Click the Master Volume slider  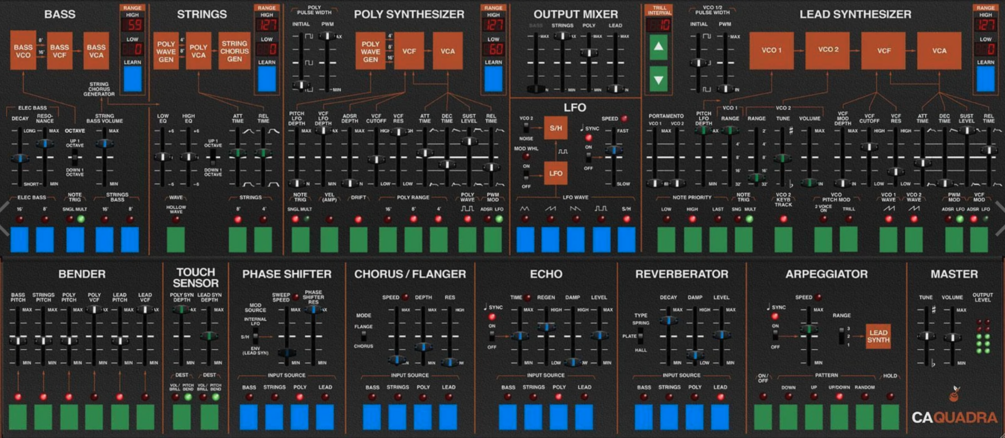pos(952,336)
